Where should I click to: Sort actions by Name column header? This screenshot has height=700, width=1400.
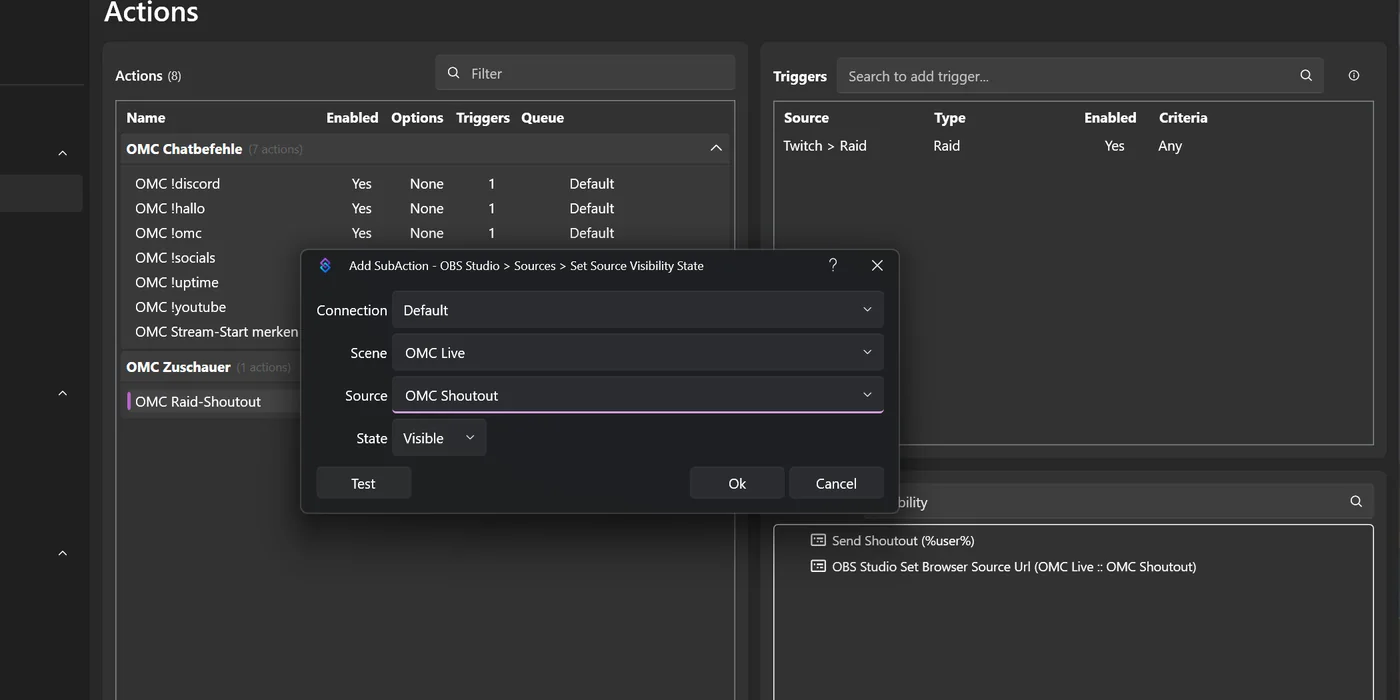pos(146,118)
